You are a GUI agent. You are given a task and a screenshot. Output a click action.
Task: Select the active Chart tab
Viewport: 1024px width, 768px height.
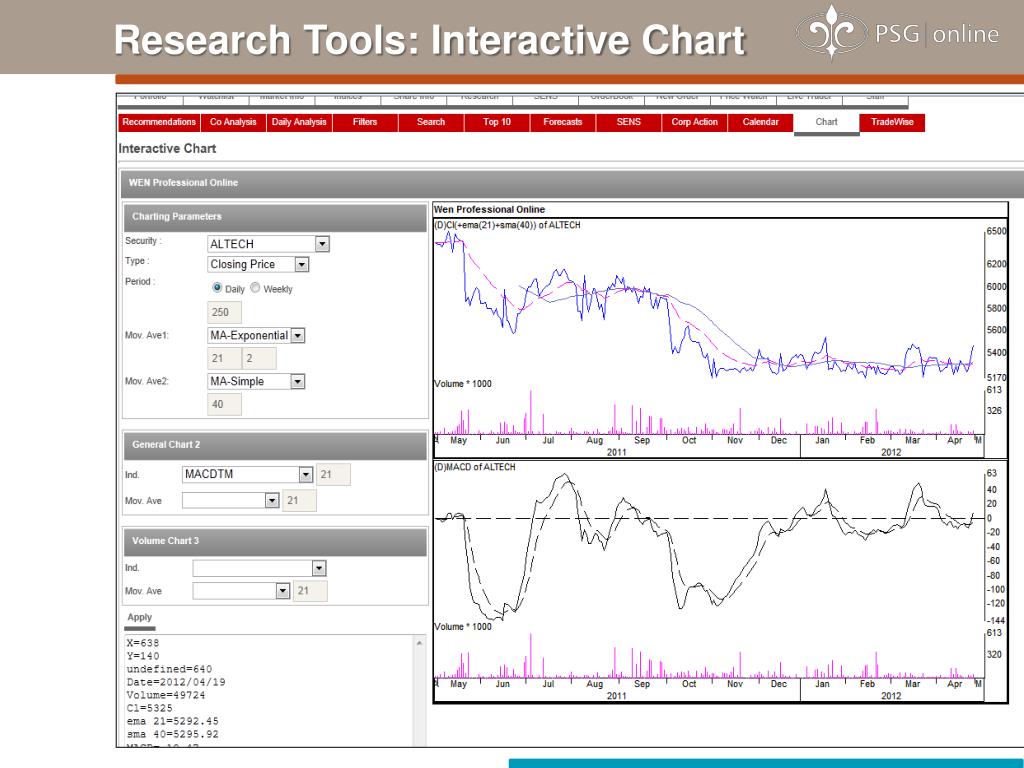pos(827,122)
